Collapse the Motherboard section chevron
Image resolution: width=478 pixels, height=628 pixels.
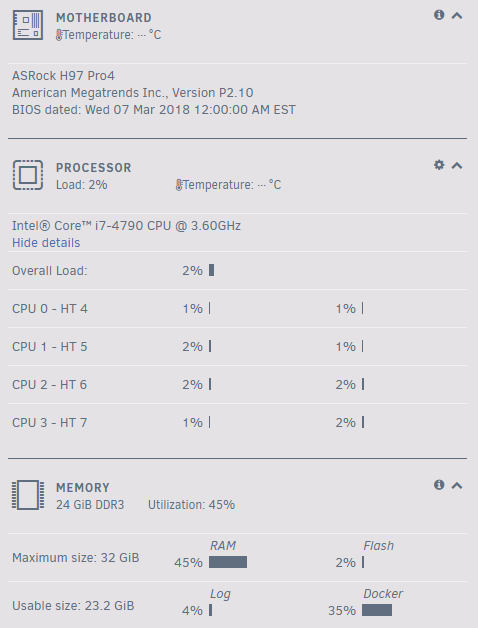(x=457, y=16)
